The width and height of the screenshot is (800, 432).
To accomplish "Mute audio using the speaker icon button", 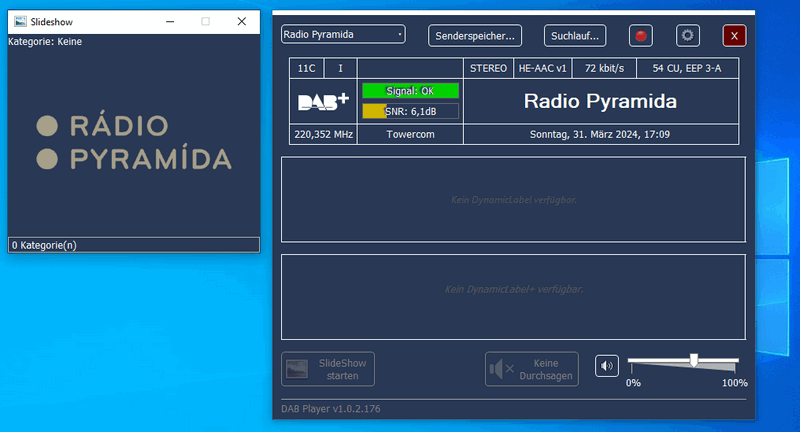I will (x=607, y=366).
